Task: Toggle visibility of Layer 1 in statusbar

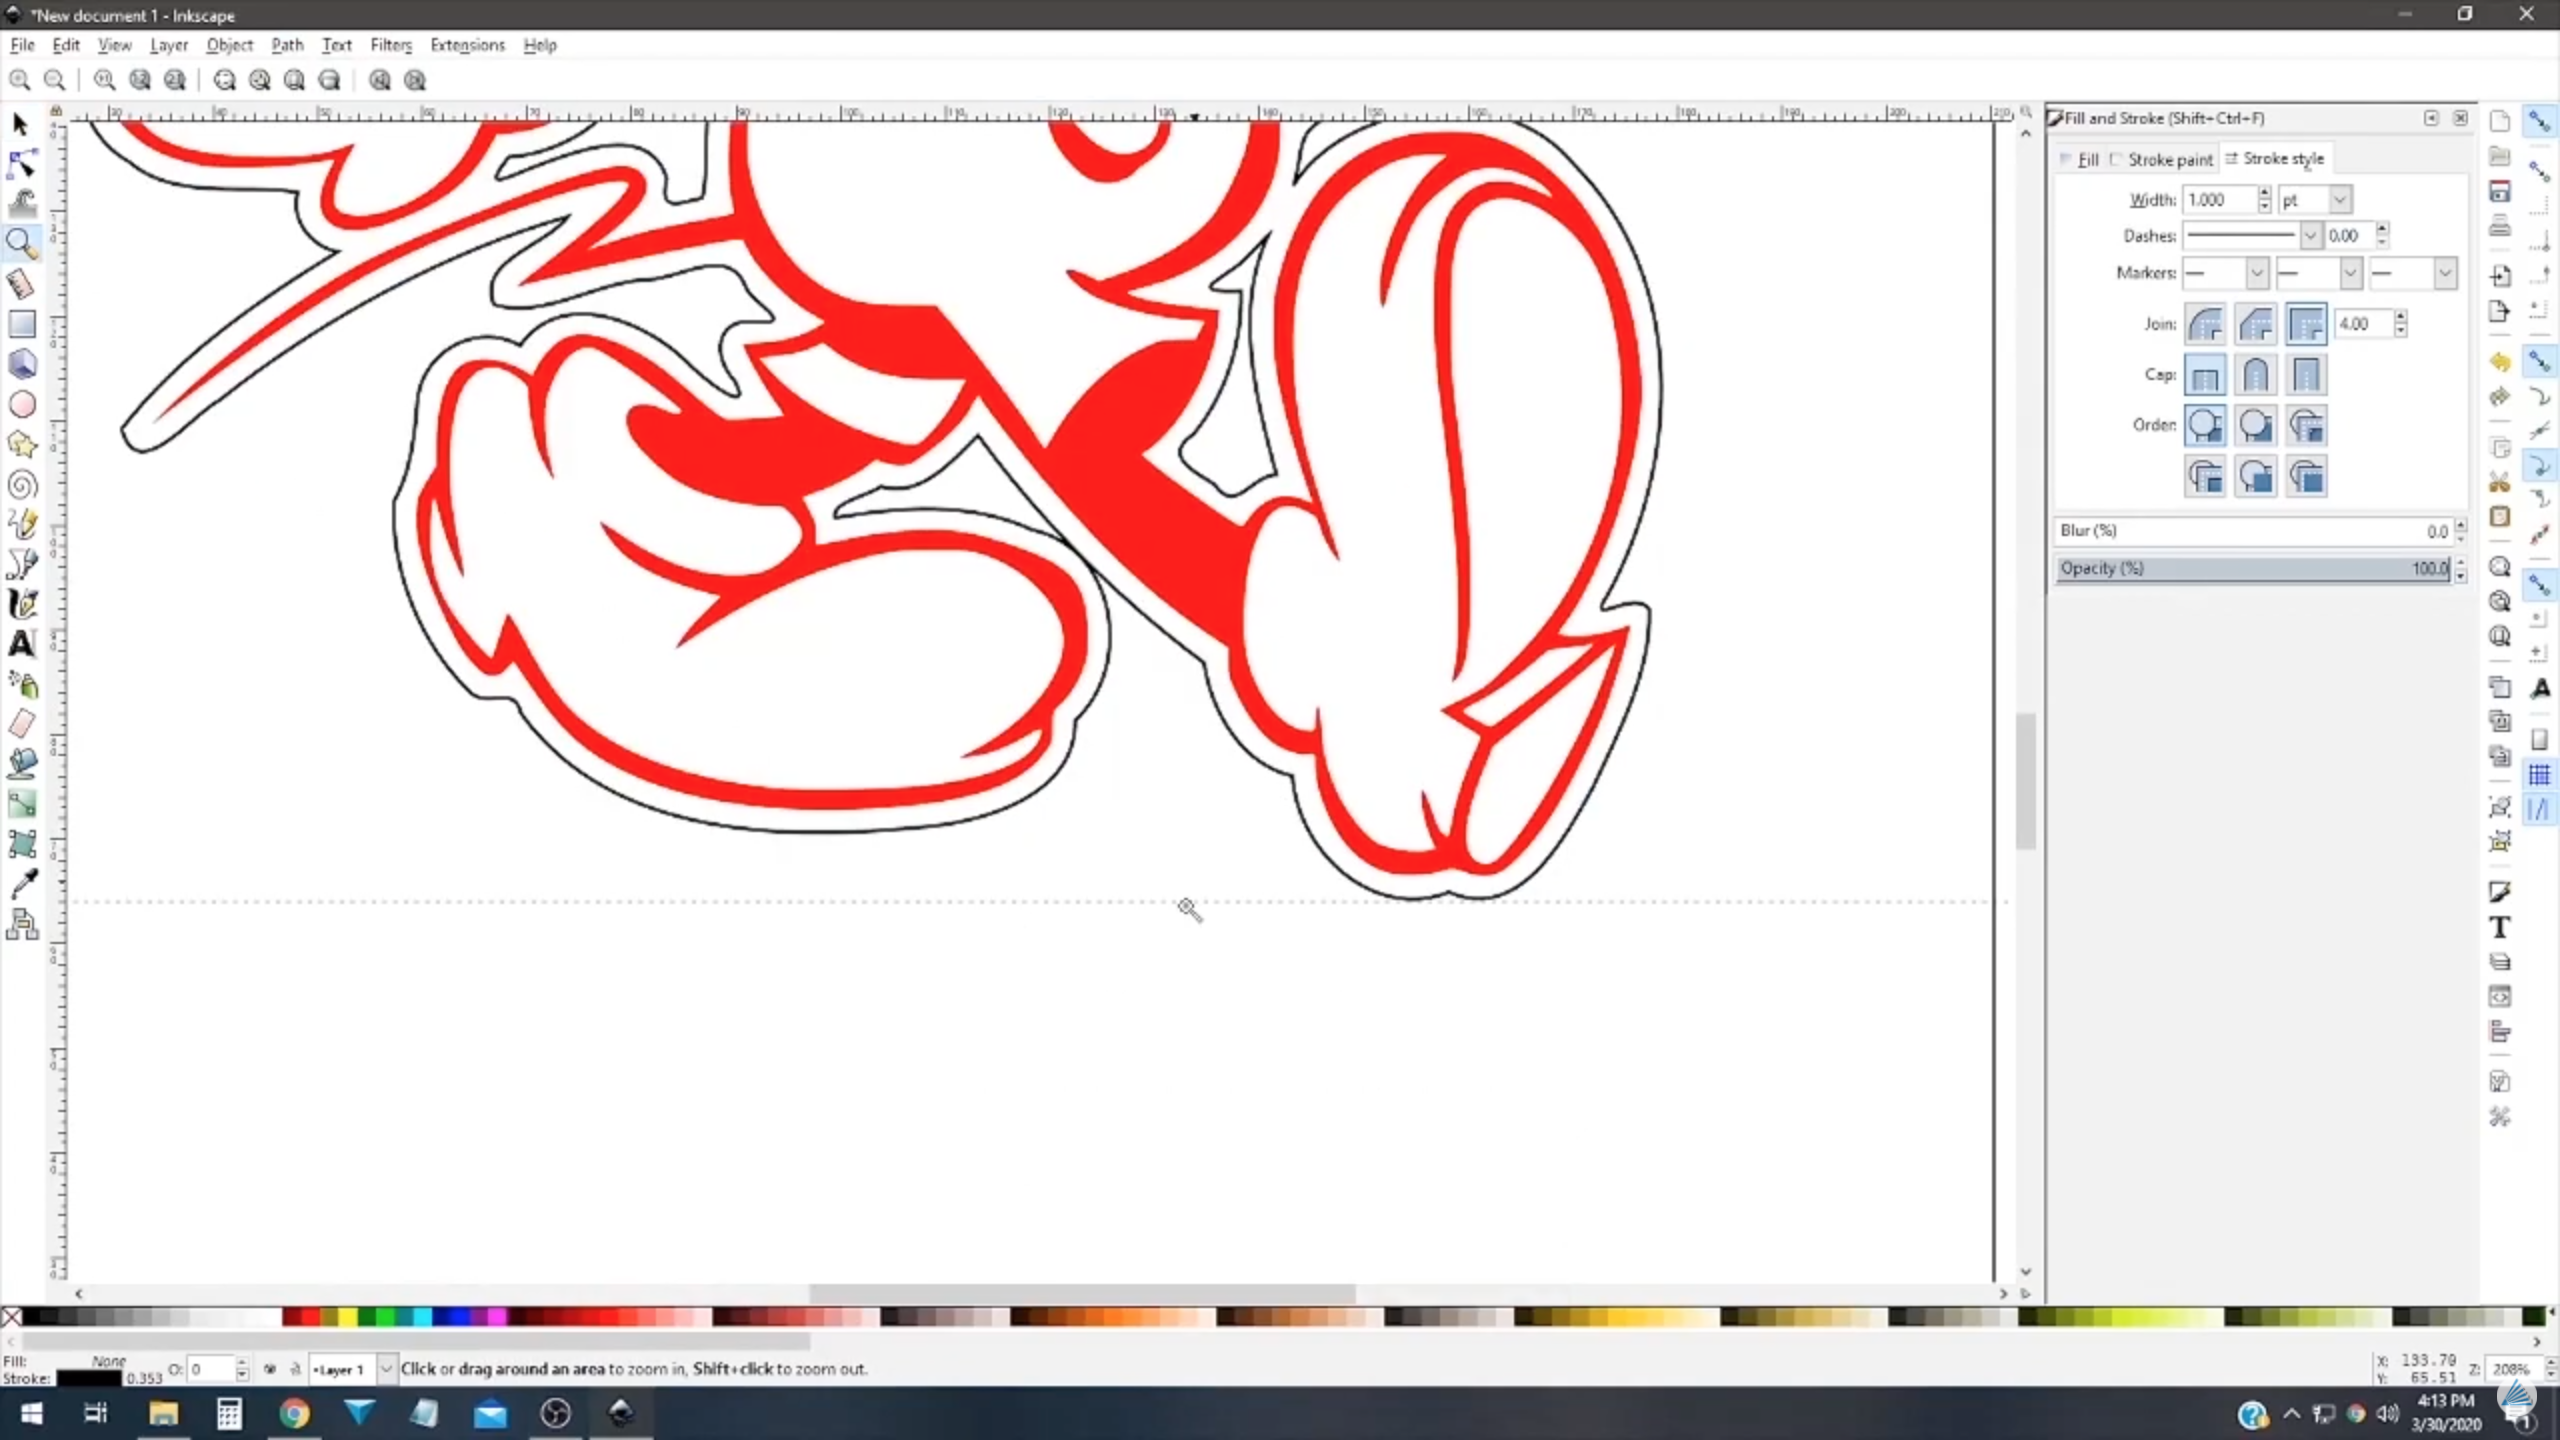Action: pyautogui.click(x=271, y=1370)
